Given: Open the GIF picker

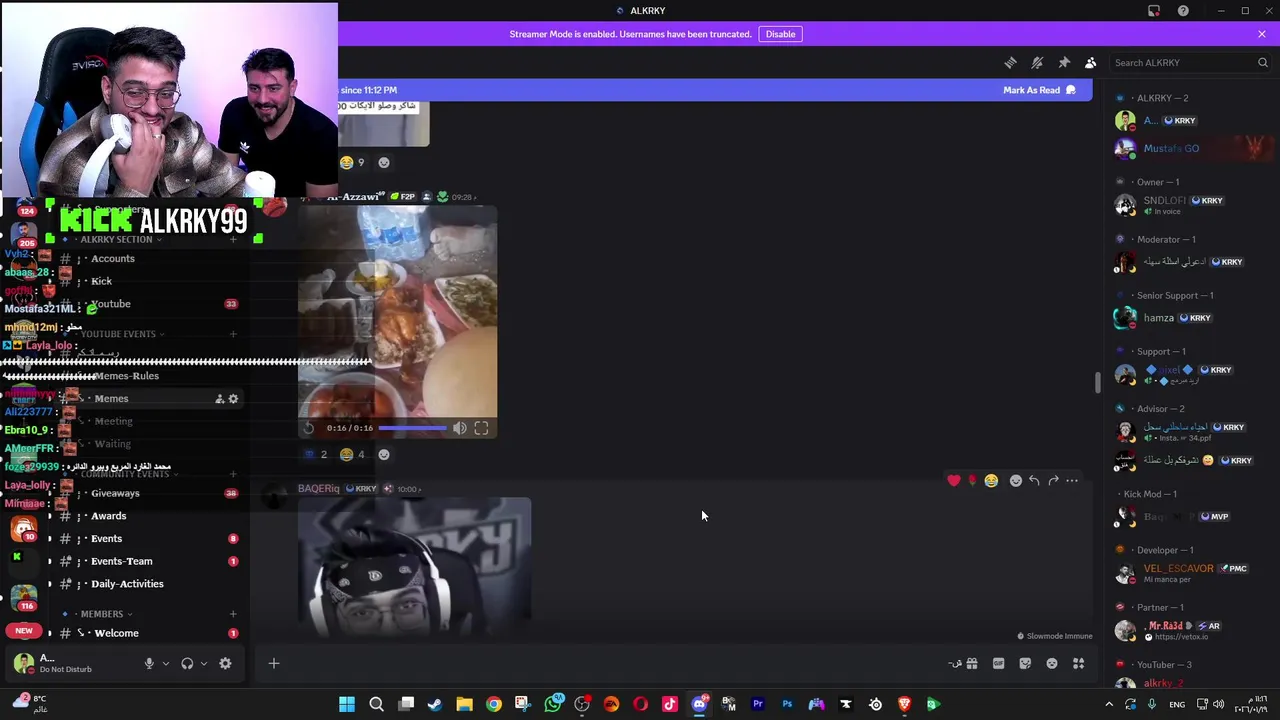Looking at the screenshot, I should pyautogui.click(x=998, y=663).
